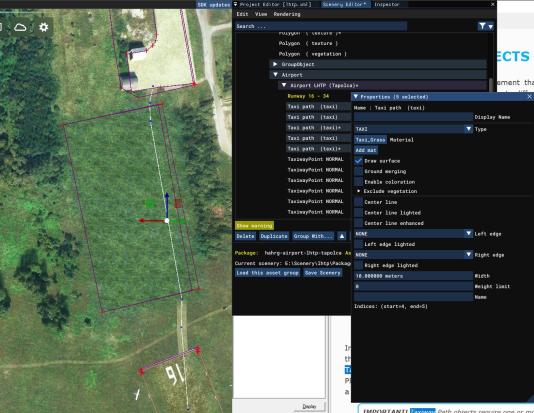534x413 pixels.
Task: Click the Duplicate button
Action: click(x=274, y=236)
